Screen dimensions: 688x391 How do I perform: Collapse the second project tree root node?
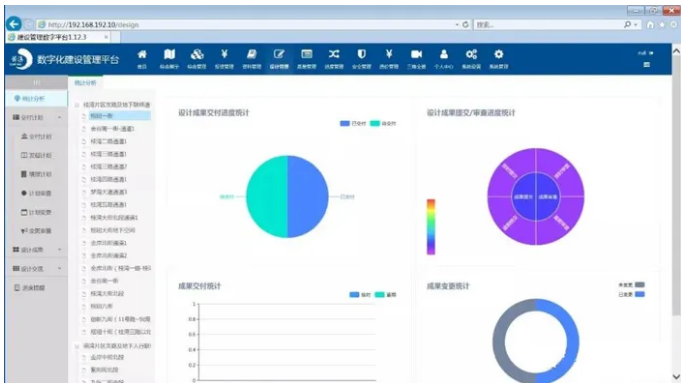point(77,346)
